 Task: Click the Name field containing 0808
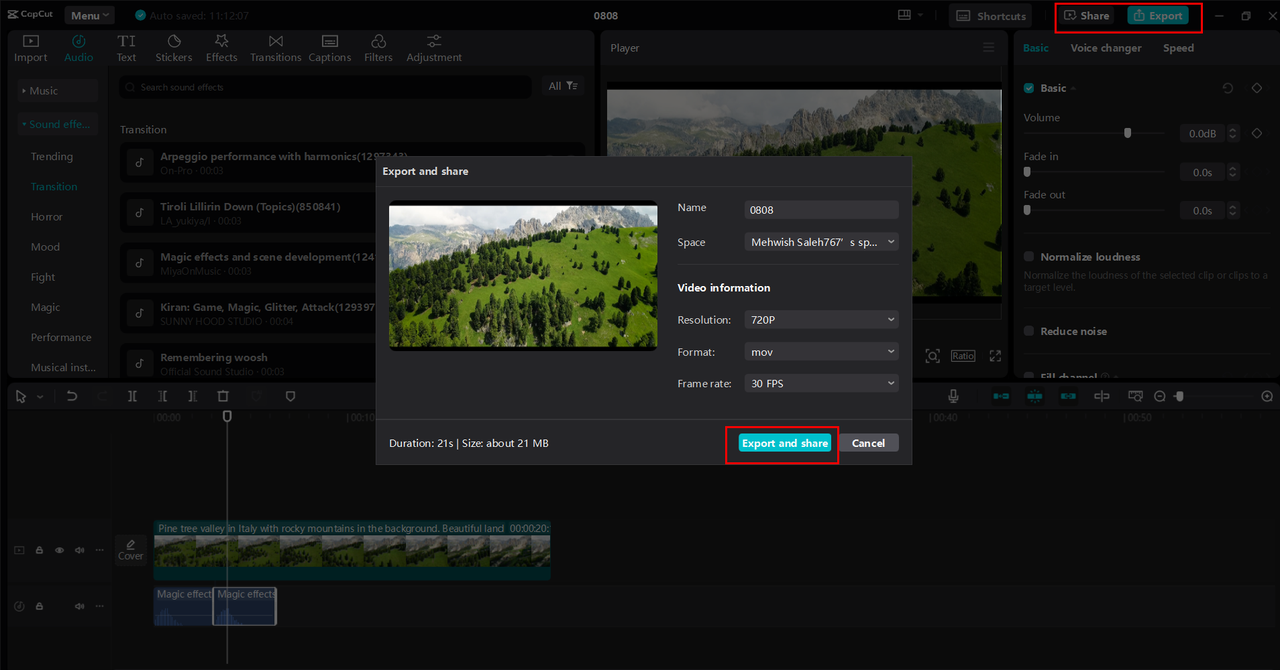coord(822,210)
